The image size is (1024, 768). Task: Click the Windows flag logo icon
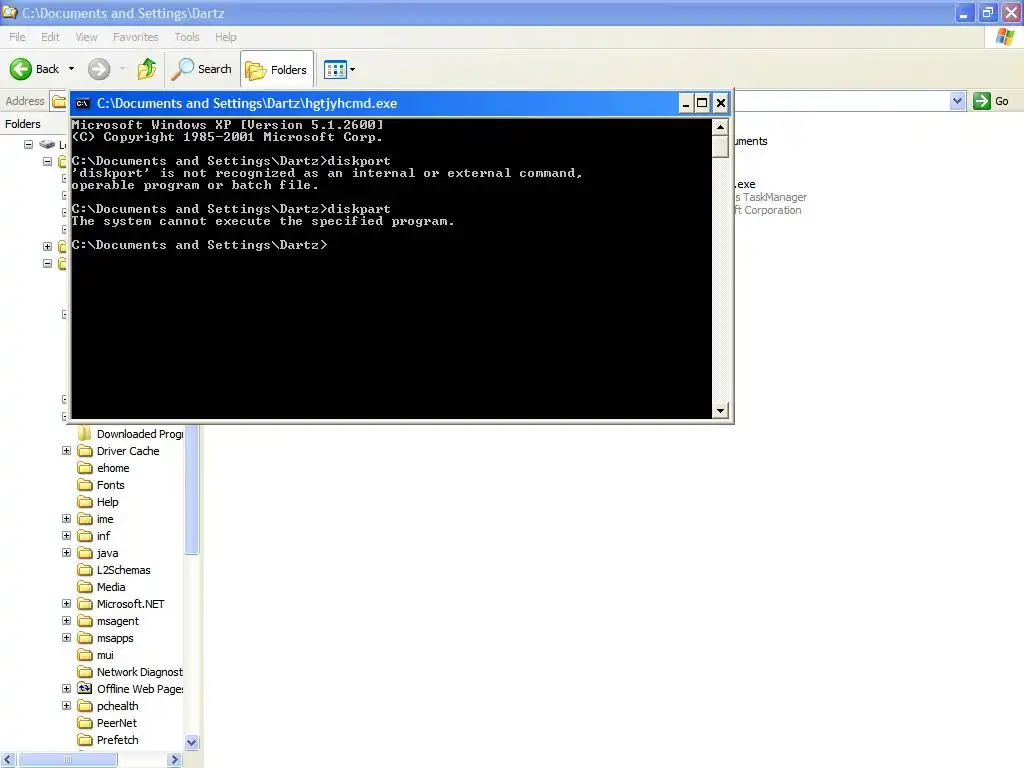click(1005, 37)
